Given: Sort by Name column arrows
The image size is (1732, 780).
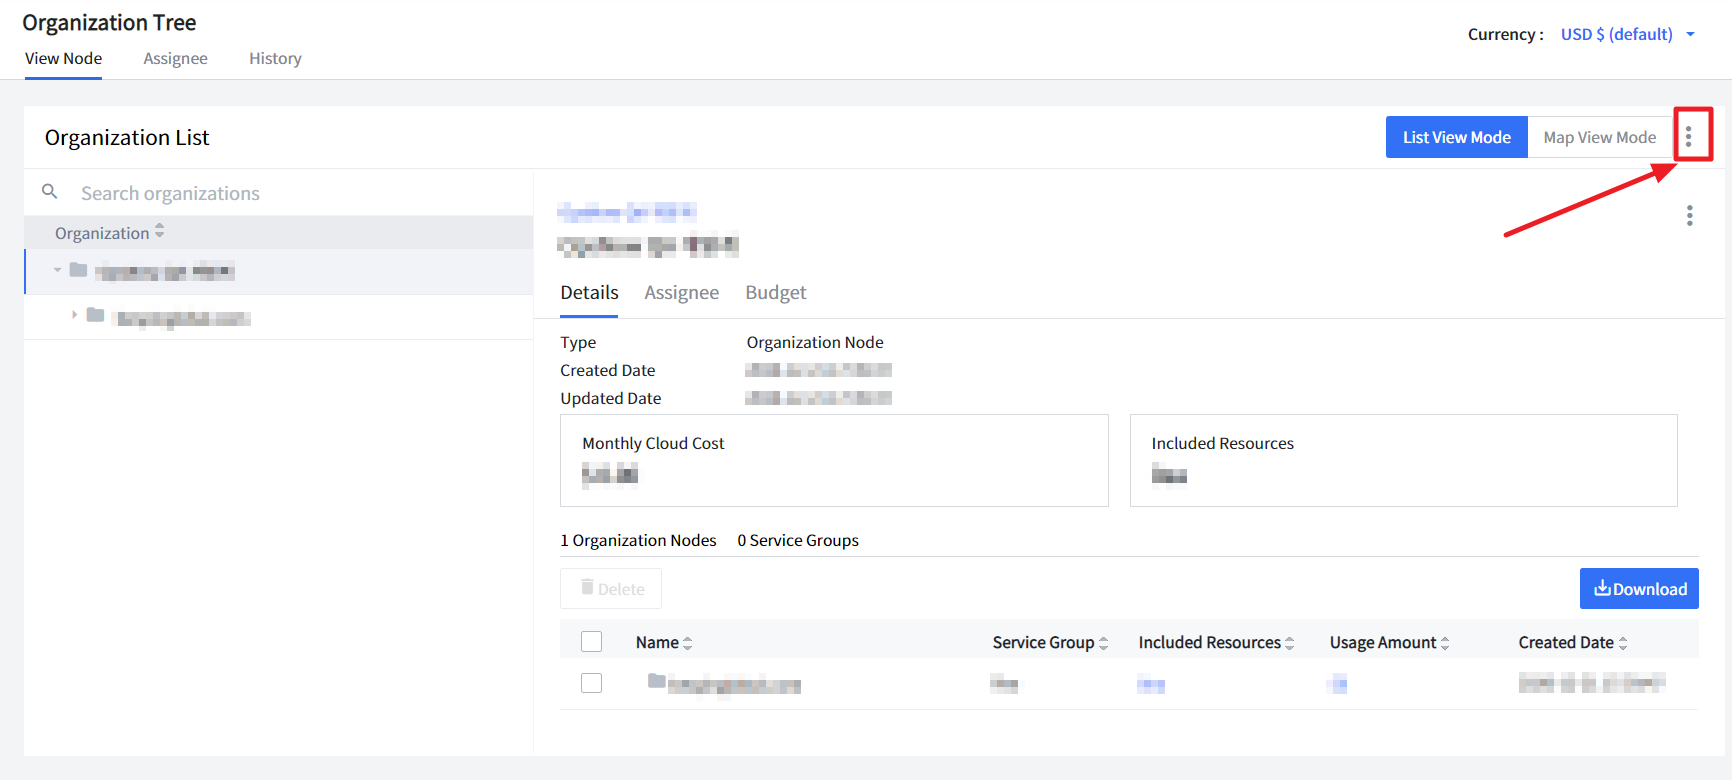Looking at the screenshot, I should (x=687, y=643).
